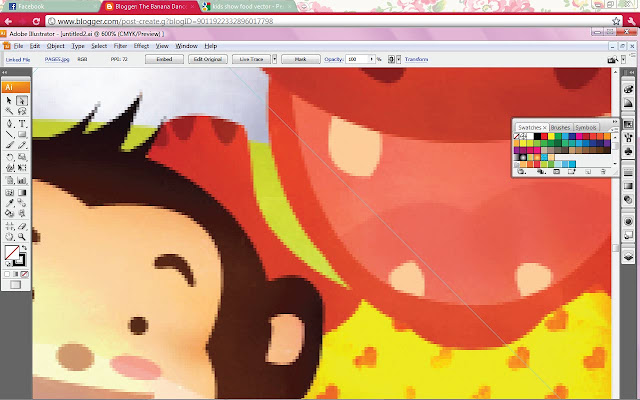Viewport: 640px width, 400px height.
Task: Collapse Swatches panel group double-arrow
Action: (615, 122)
